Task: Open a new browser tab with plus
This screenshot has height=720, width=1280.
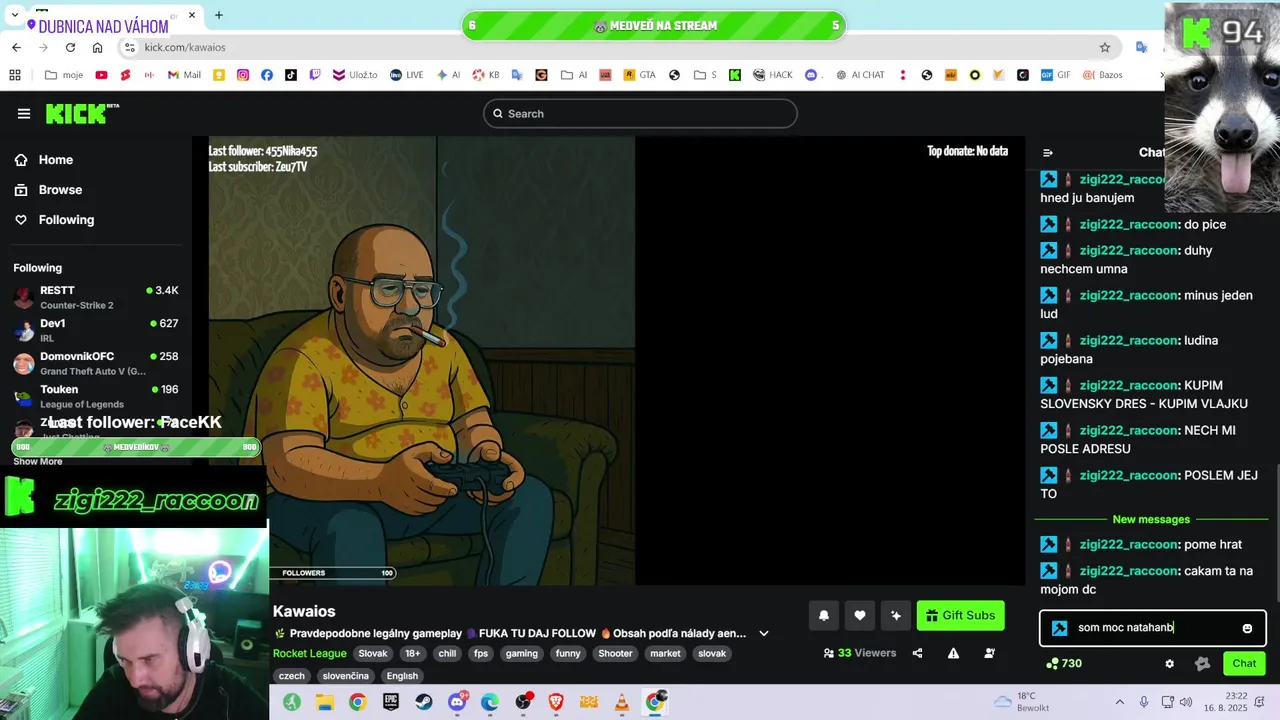Action: [x=219, y=15]
